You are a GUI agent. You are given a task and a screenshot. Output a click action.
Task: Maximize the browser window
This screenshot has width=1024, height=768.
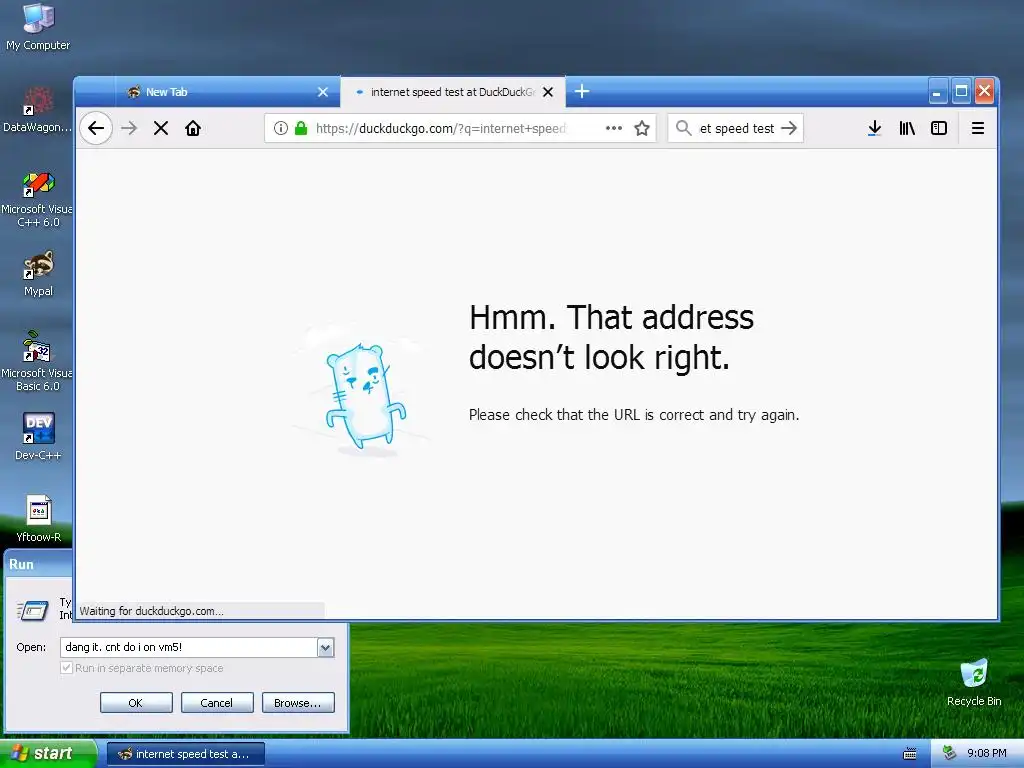pyautogui.click(x=961, y=91)
